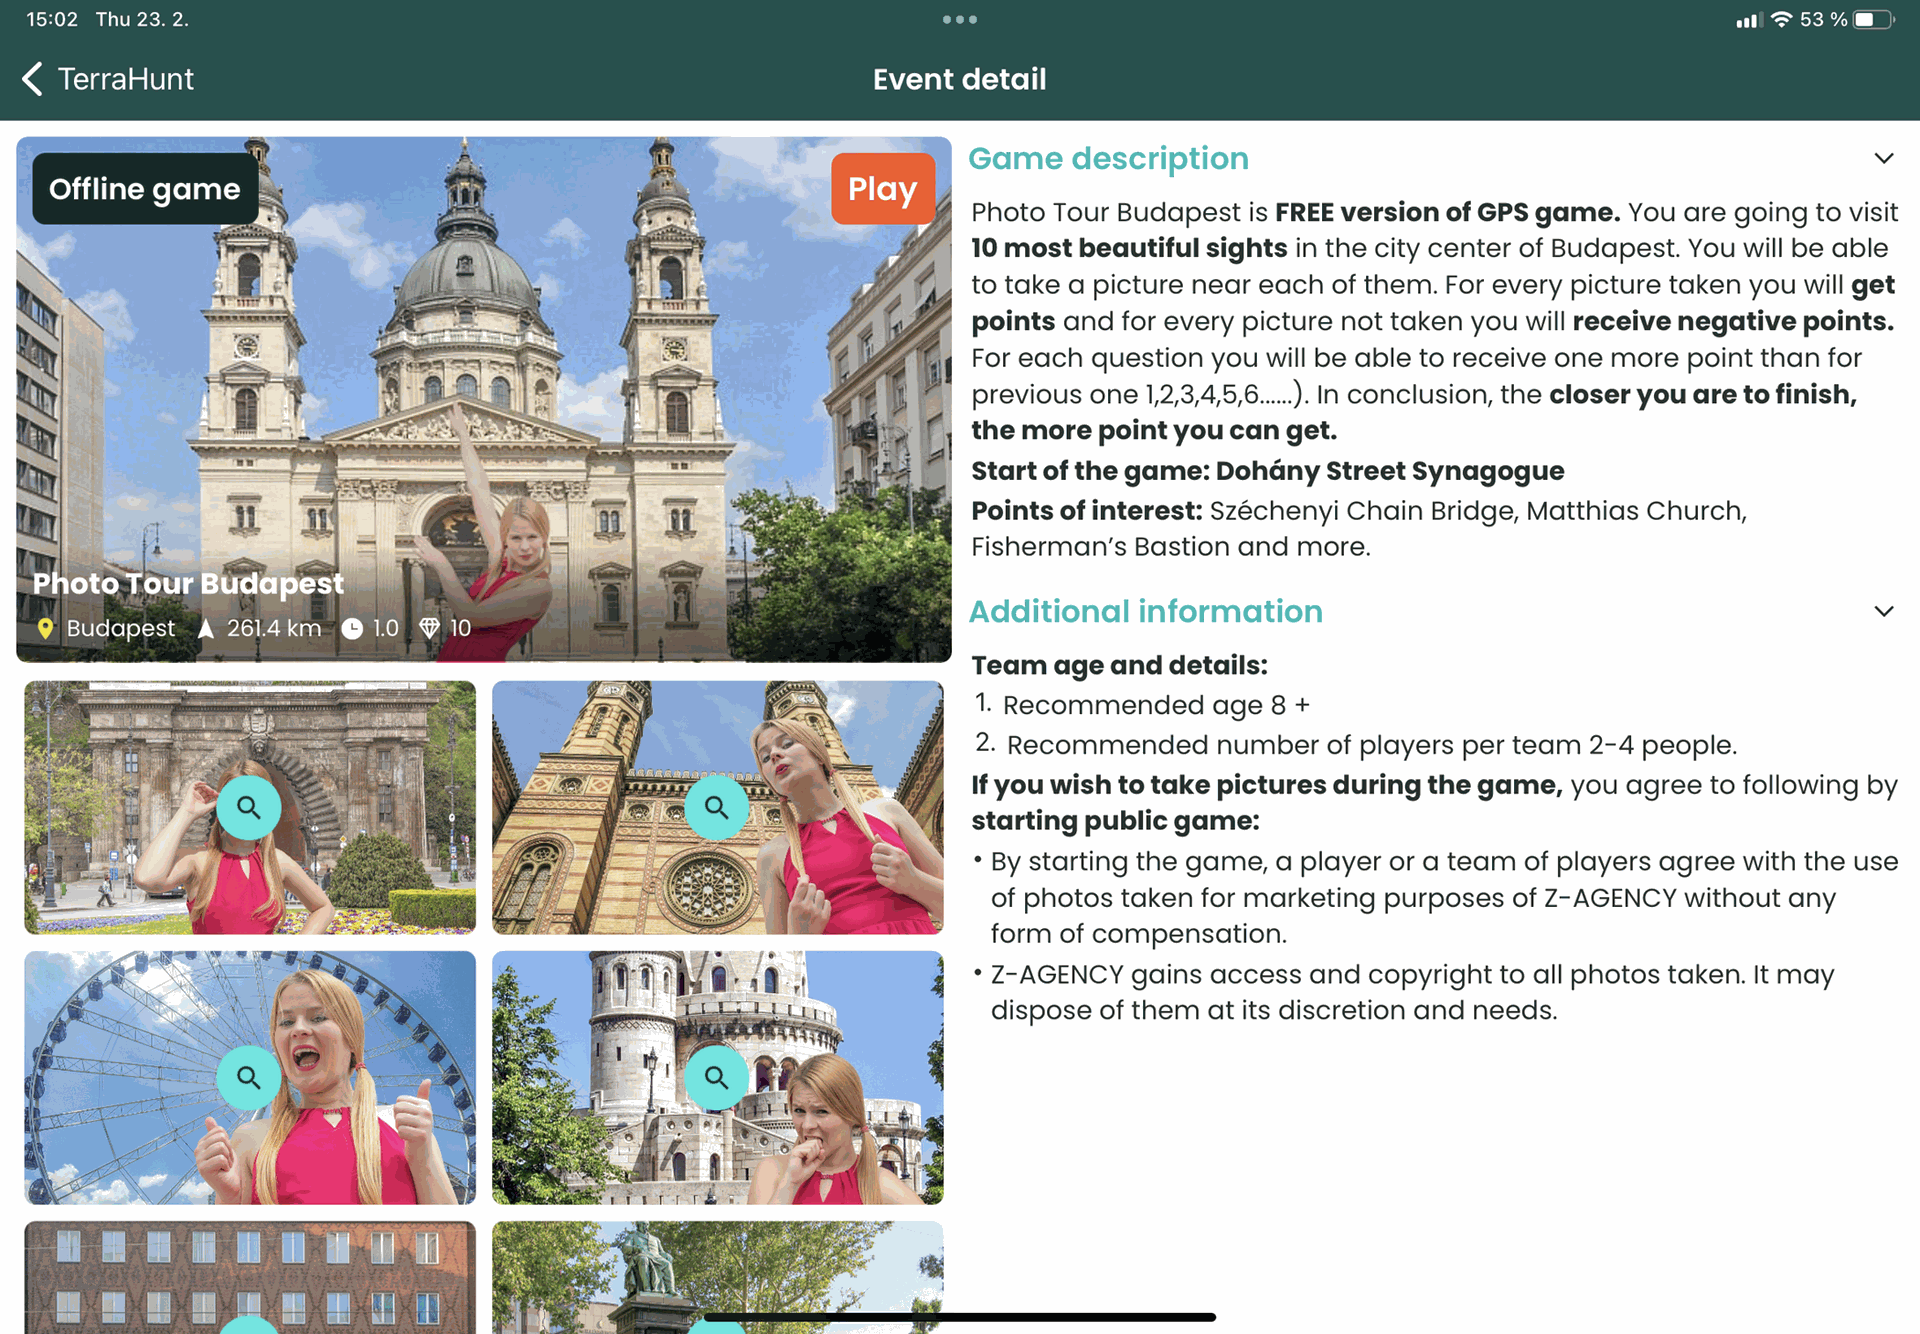The height and width of the screenshot is (1334, 1920).
Task: Tap the three dots multitasking indicator
Action: point(959,19)
